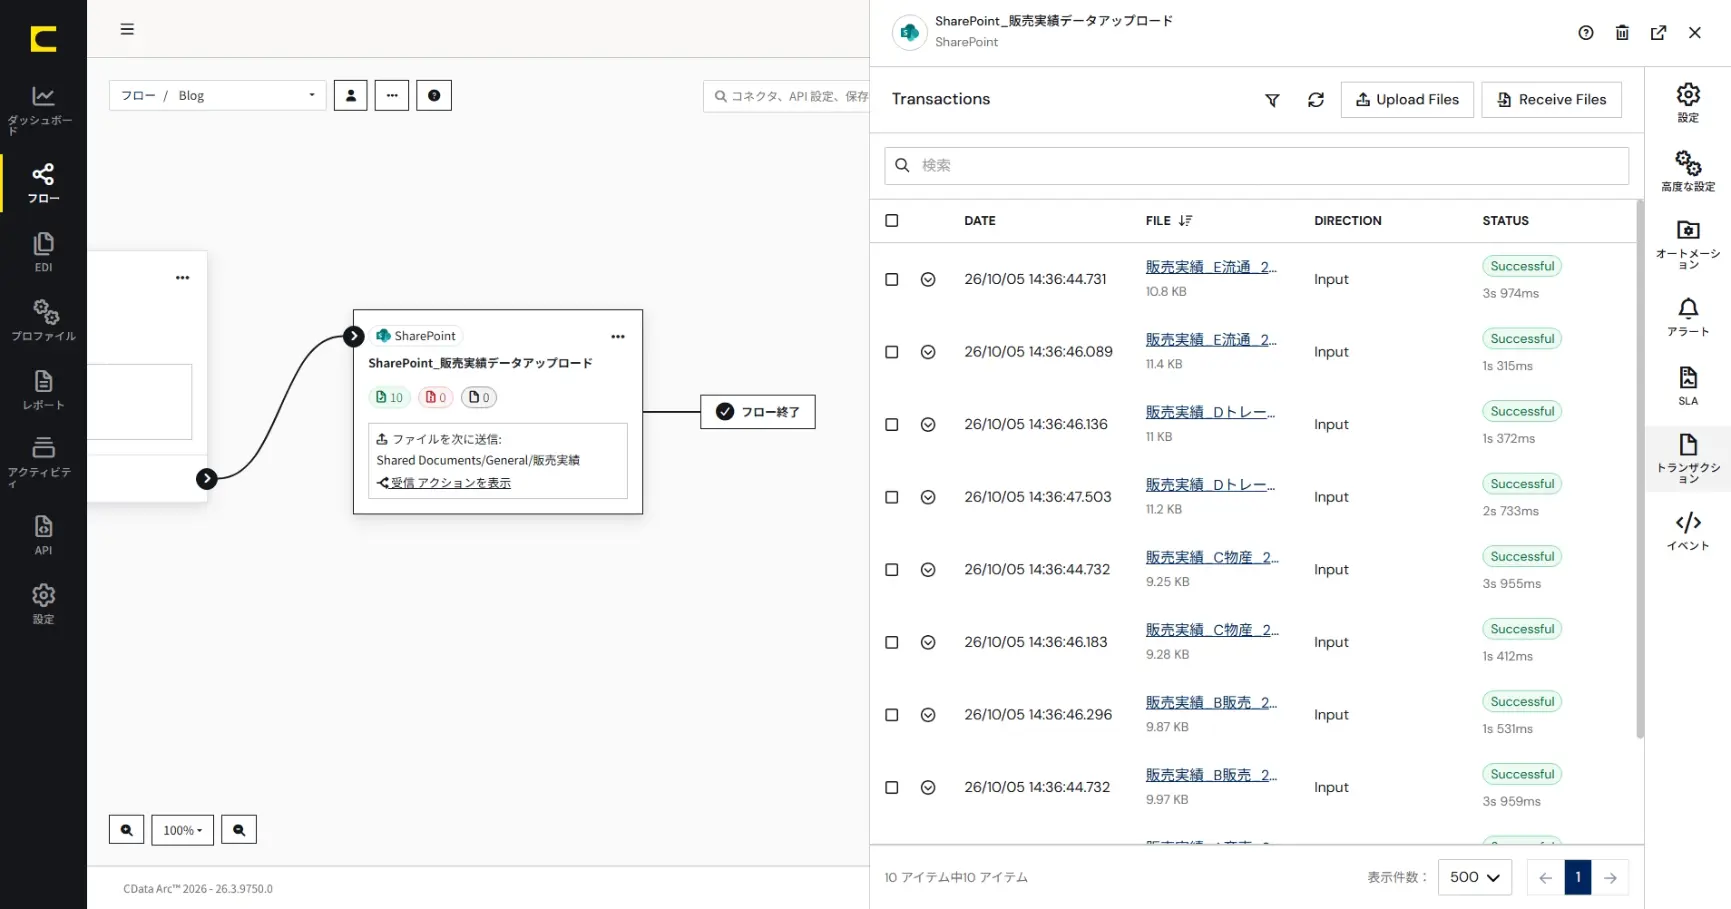This screenshot has width=1731, height=909.
Task: Toggle the hamburger menu icon
Action: tap(127, 29)
